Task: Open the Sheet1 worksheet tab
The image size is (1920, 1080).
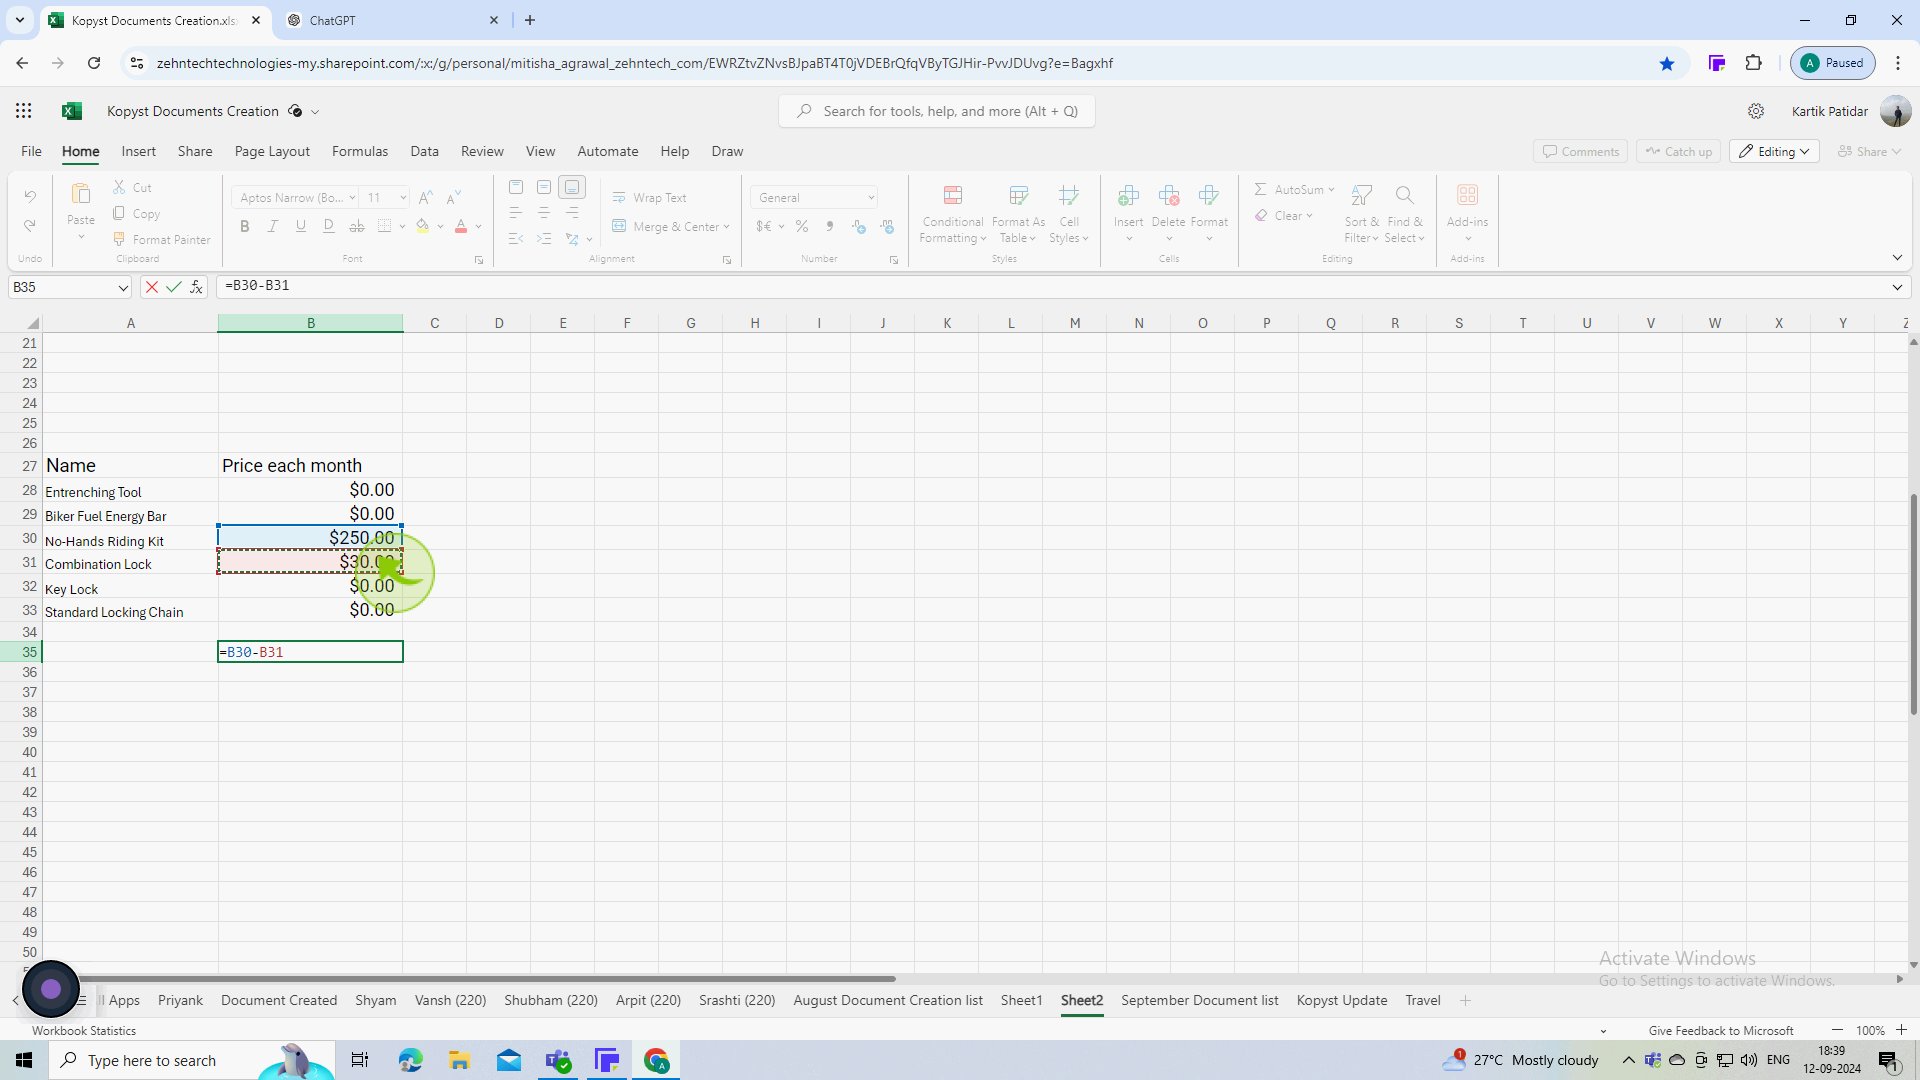Action: [x=1021, y=1000]
